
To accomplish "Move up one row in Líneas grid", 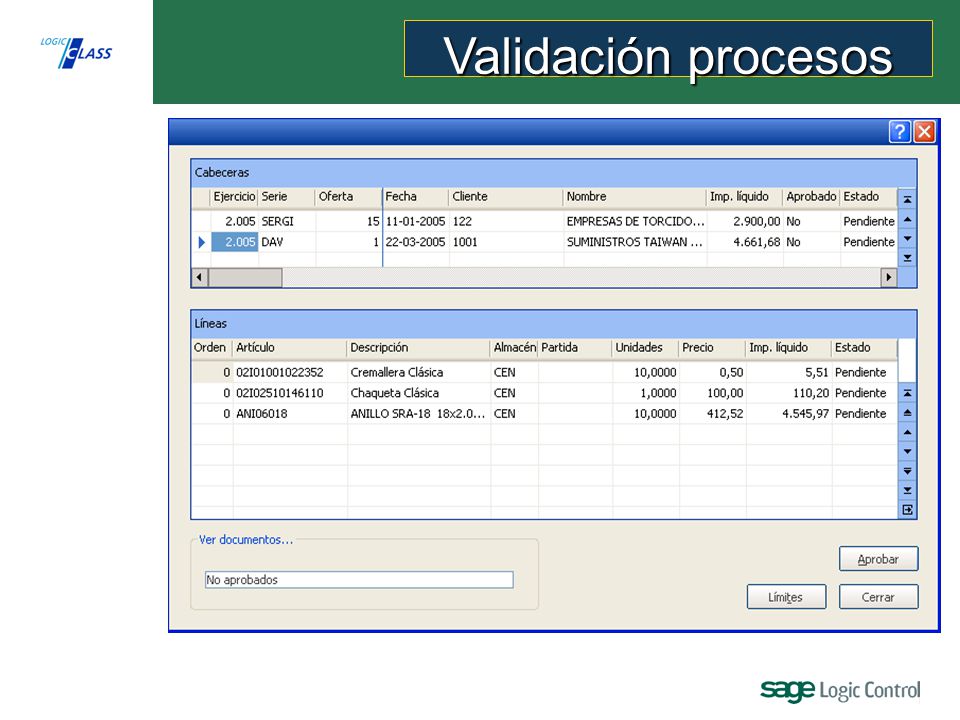I will point(907,432).
